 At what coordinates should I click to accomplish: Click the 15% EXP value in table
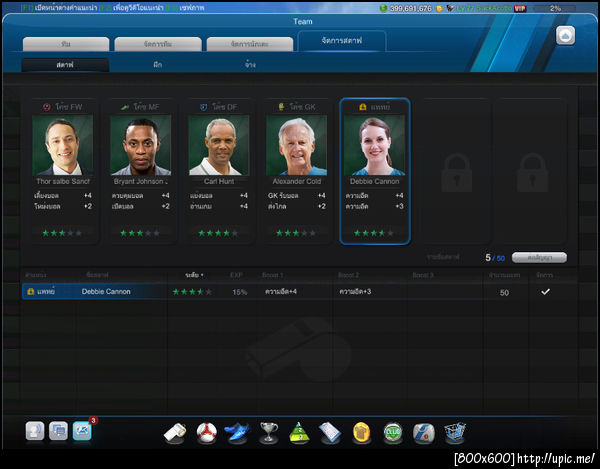tap(240, 292)
